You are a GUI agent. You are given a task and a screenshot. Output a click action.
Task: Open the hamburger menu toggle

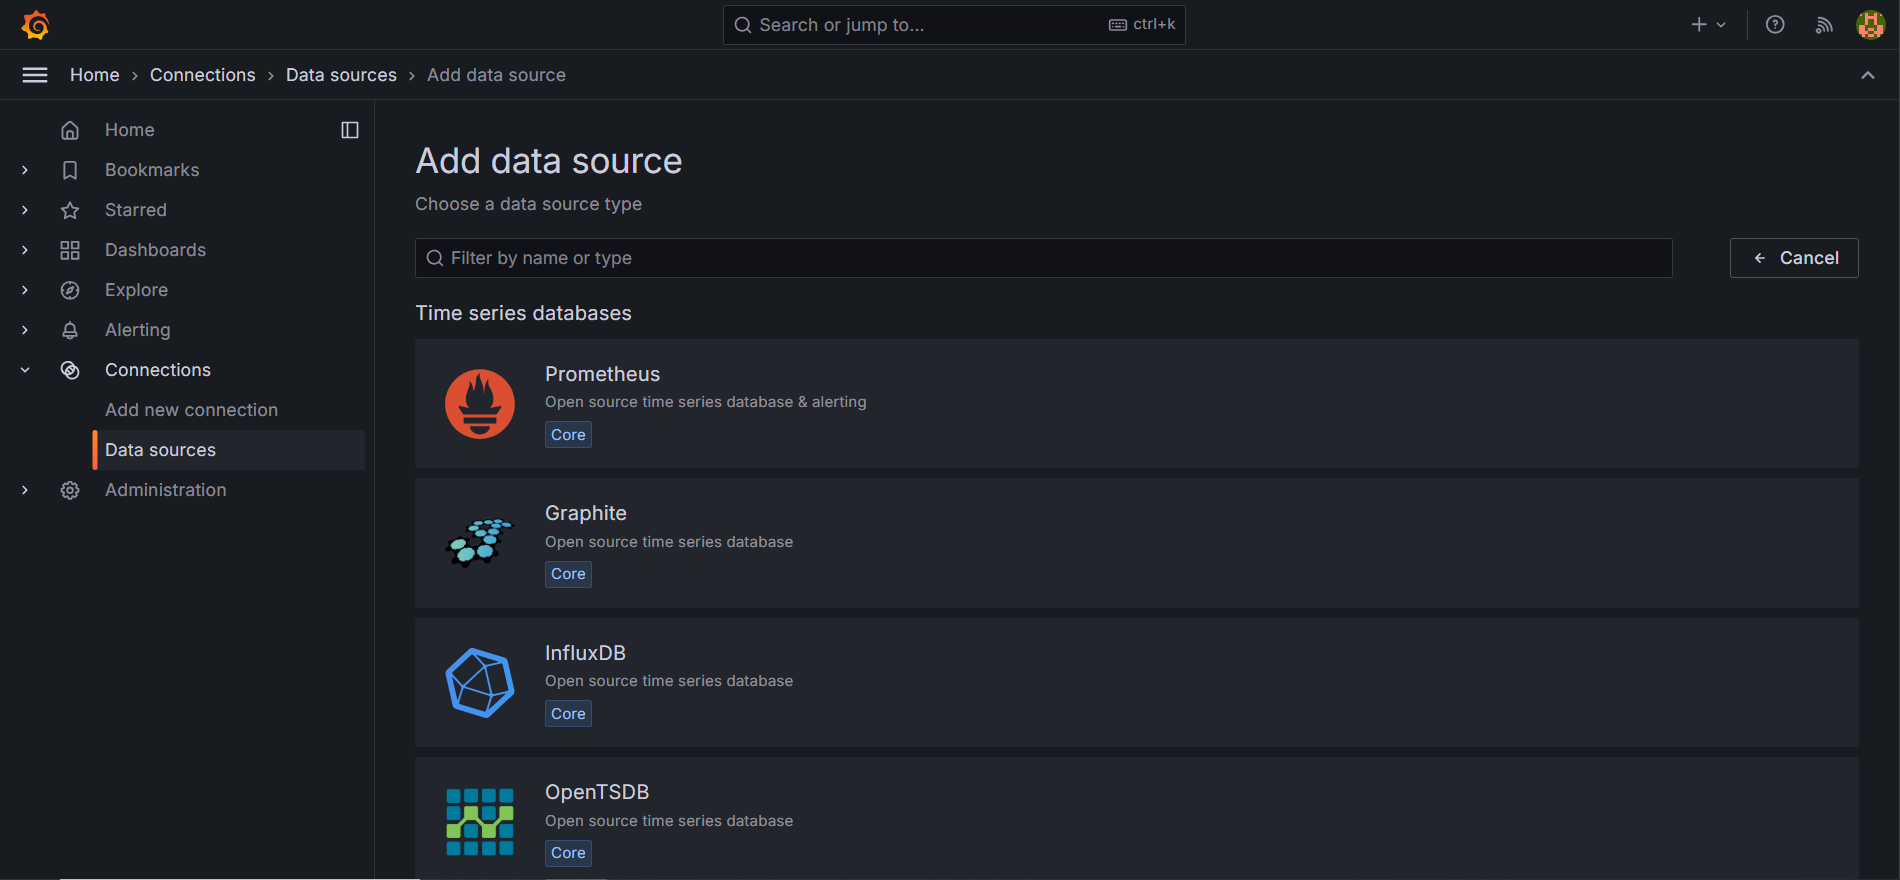[x=35, y=75]
